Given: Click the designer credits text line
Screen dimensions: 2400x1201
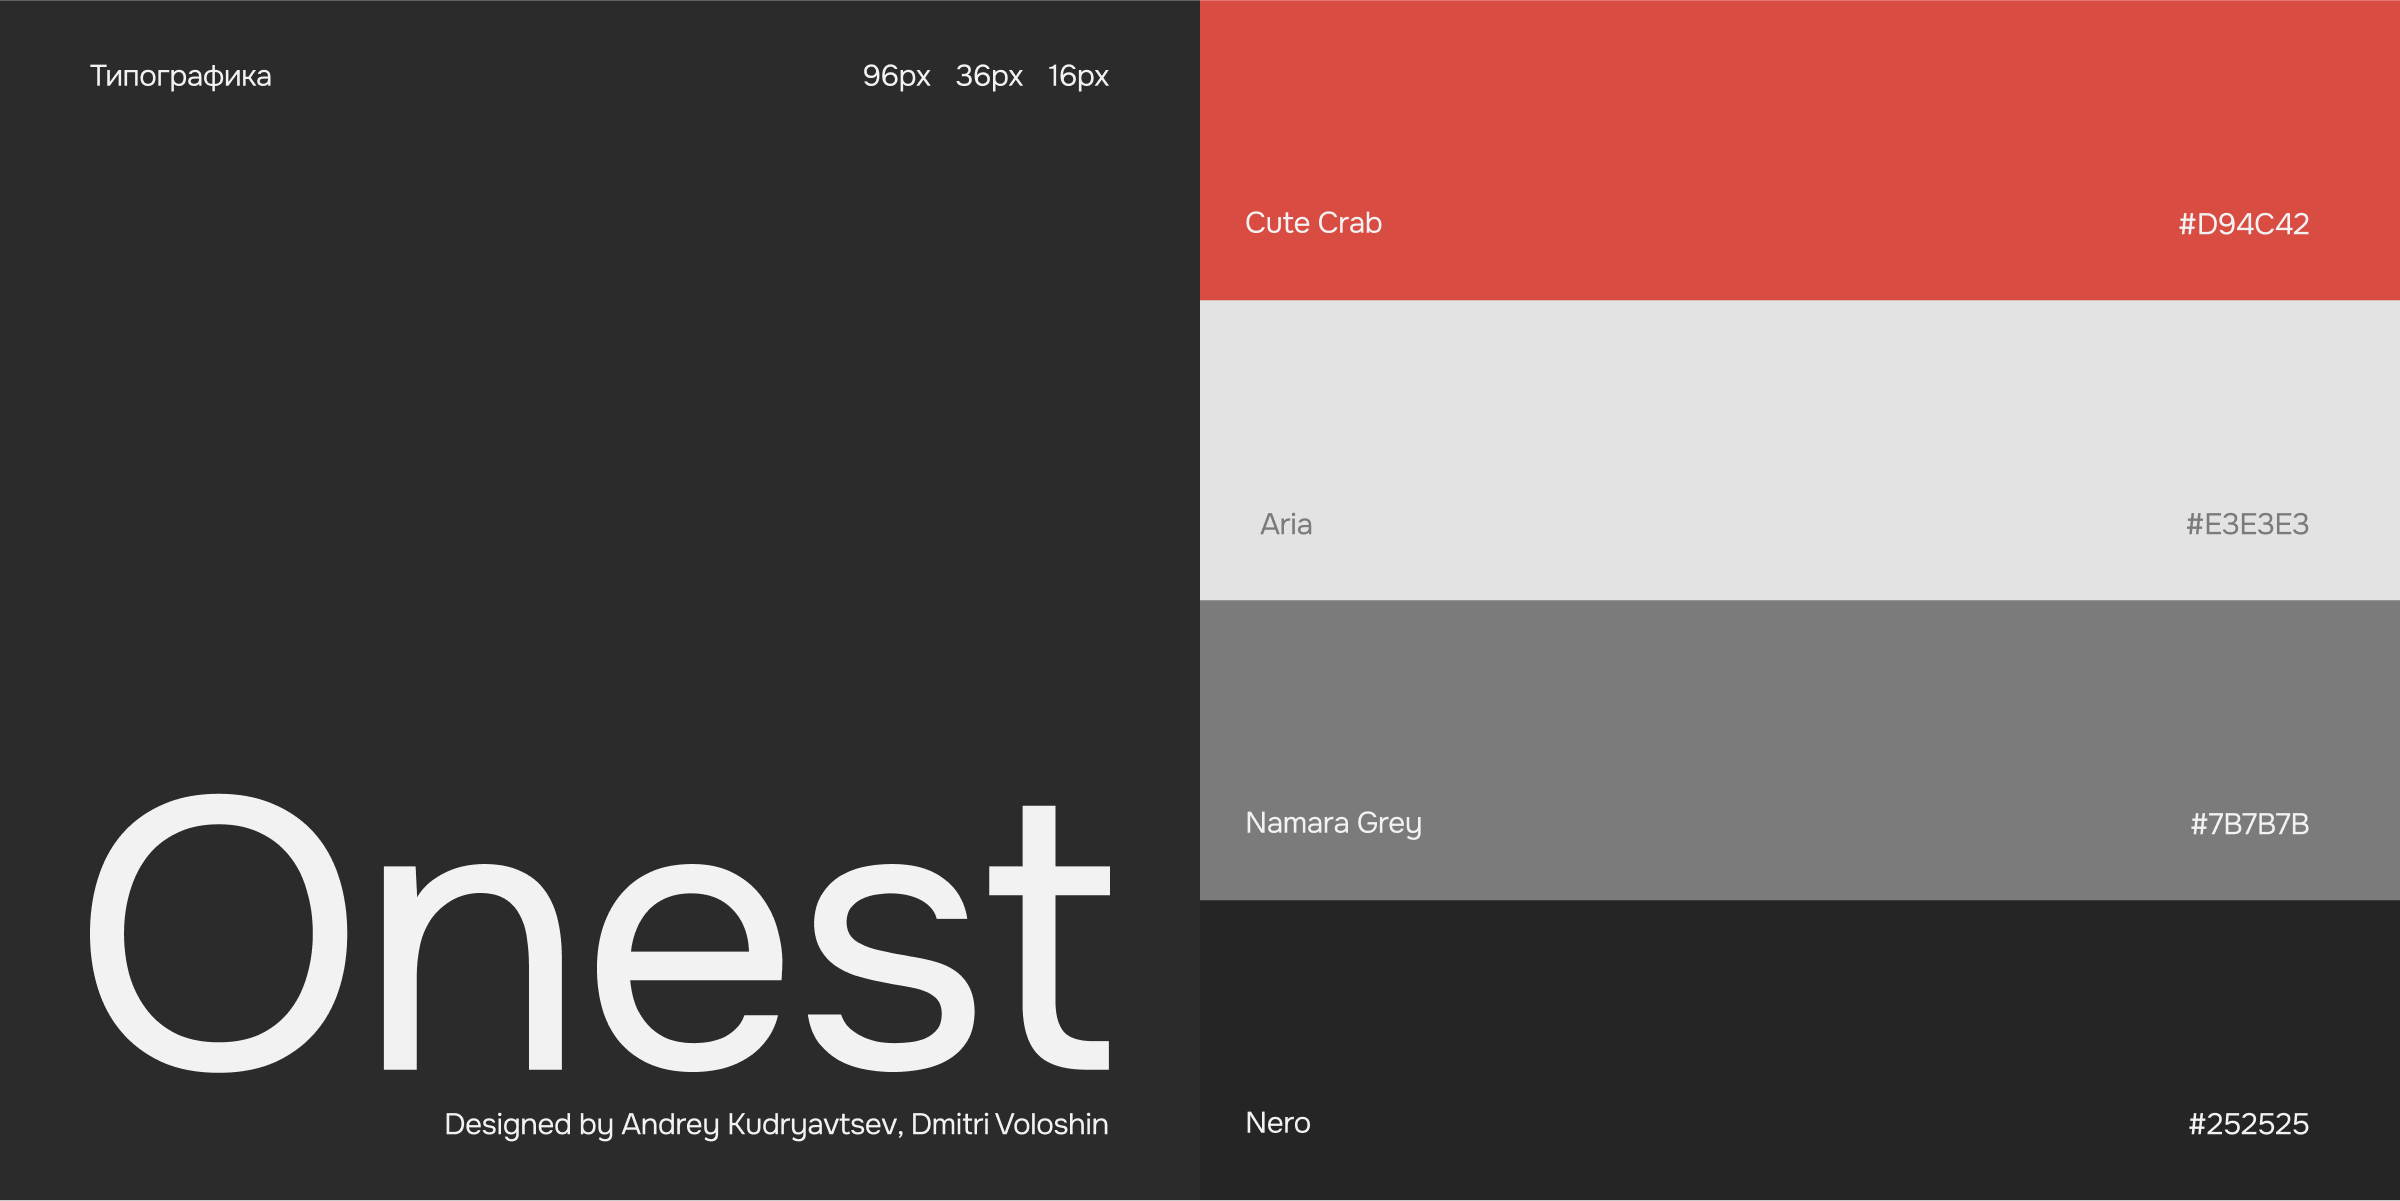Looking at the screenshot, I should 776,1124.
